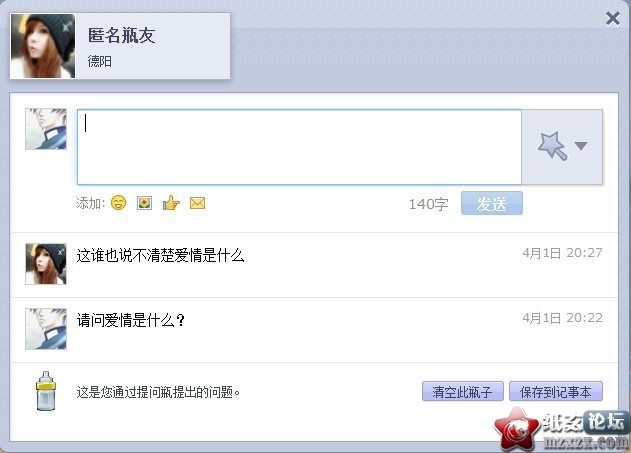The height and width of the screenshot is (453, 631).
Task: Close the bottle chat window
Action: (x=612, y=19)
